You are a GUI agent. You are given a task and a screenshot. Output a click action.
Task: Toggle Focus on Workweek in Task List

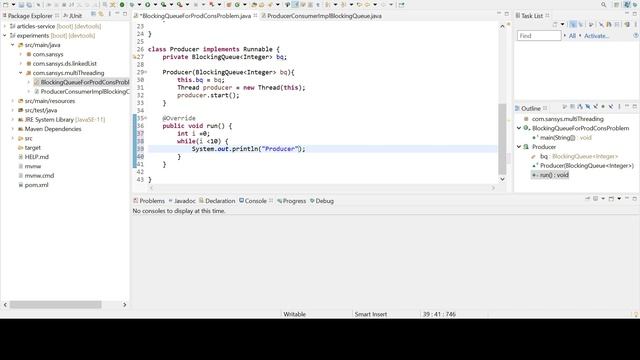coord(591,24)
